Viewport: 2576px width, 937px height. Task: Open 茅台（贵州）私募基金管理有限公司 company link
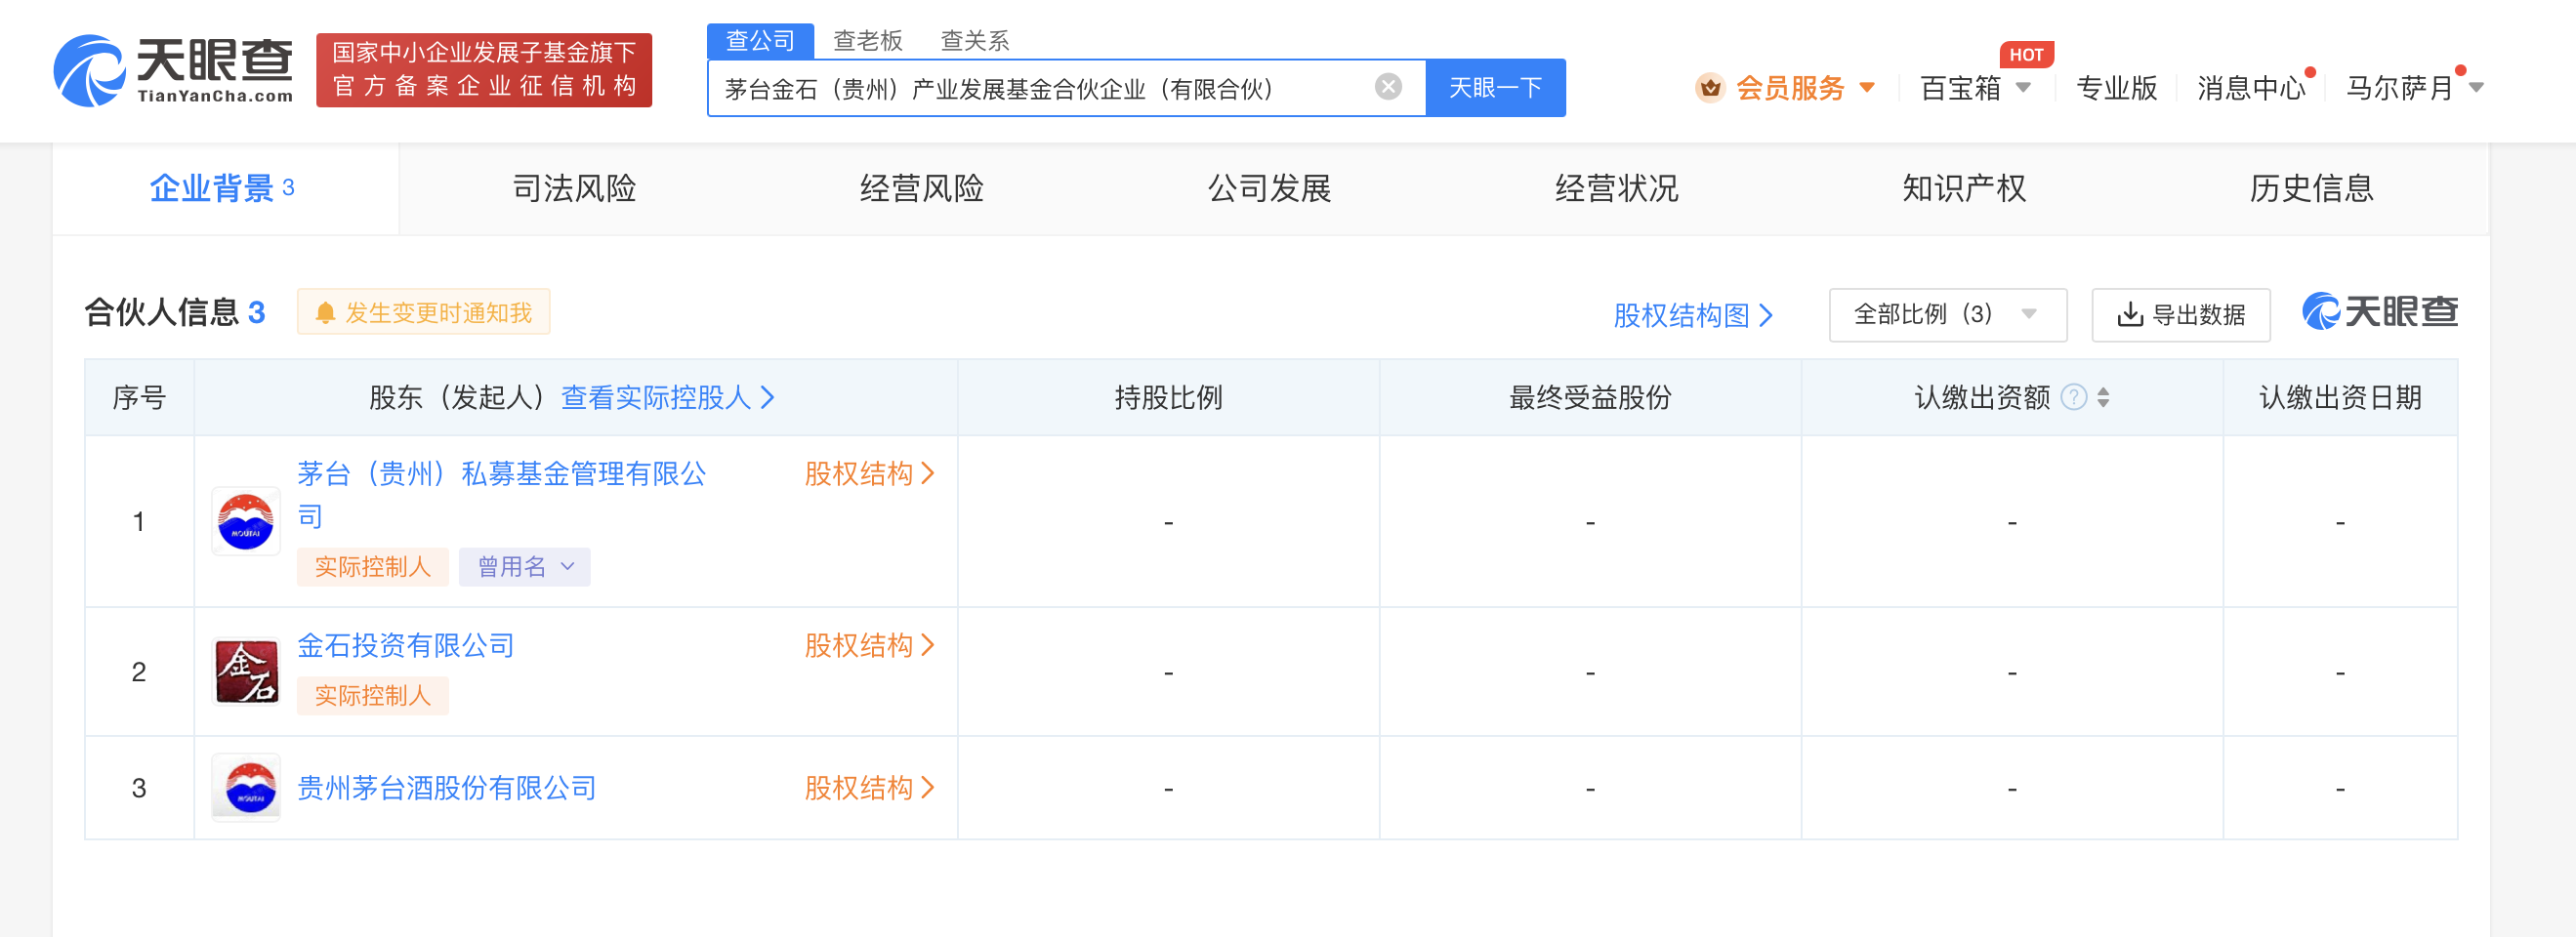tap(501, 494)
